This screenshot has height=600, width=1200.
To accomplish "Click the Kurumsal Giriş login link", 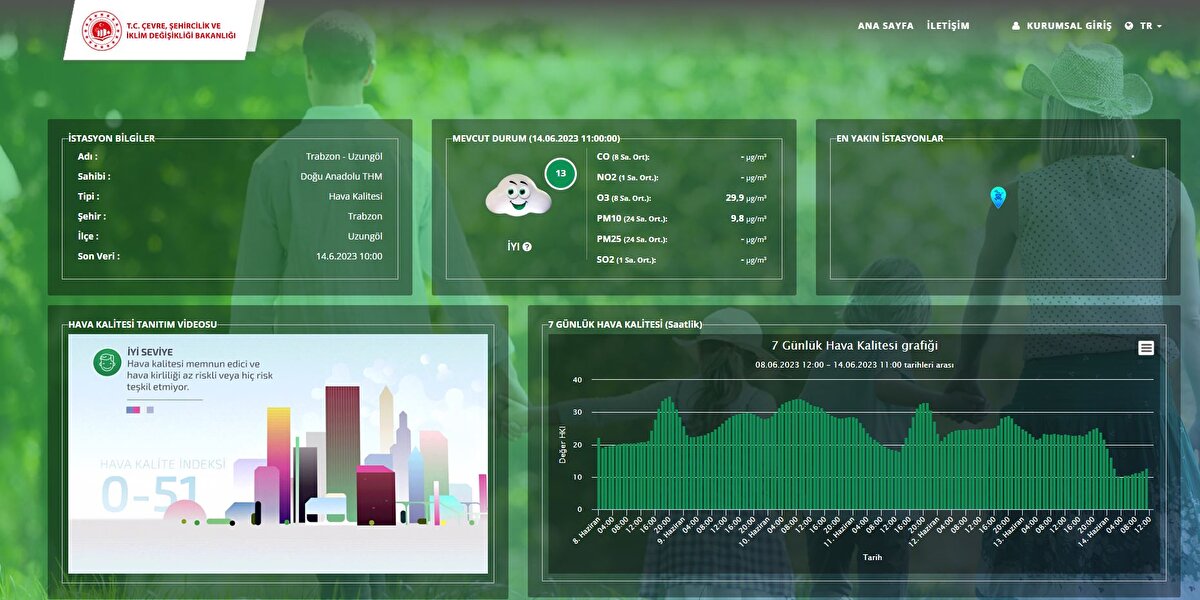I will pyautogui.click(x=1068, y=26).
